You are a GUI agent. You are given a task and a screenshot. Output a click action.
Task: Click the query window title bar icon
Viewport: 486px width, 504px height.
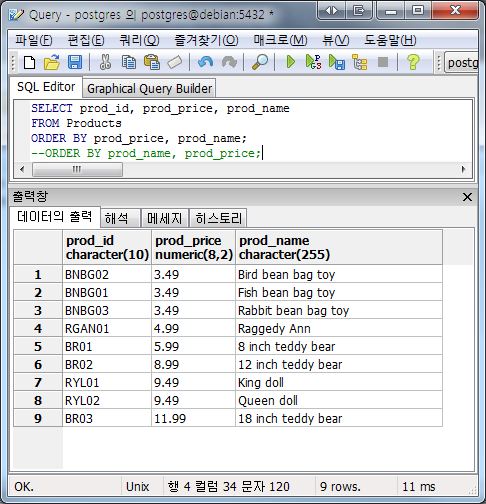click(16, 15)
